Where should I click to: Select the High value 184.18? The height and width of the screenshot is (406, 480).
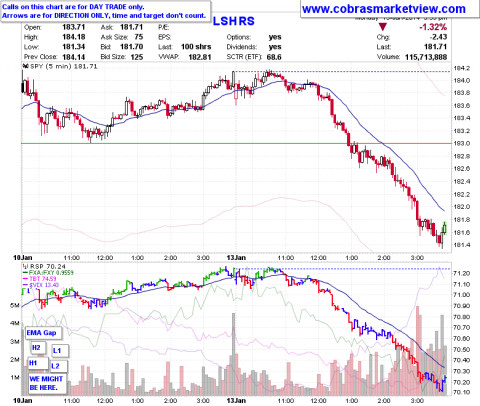(74, 37)
